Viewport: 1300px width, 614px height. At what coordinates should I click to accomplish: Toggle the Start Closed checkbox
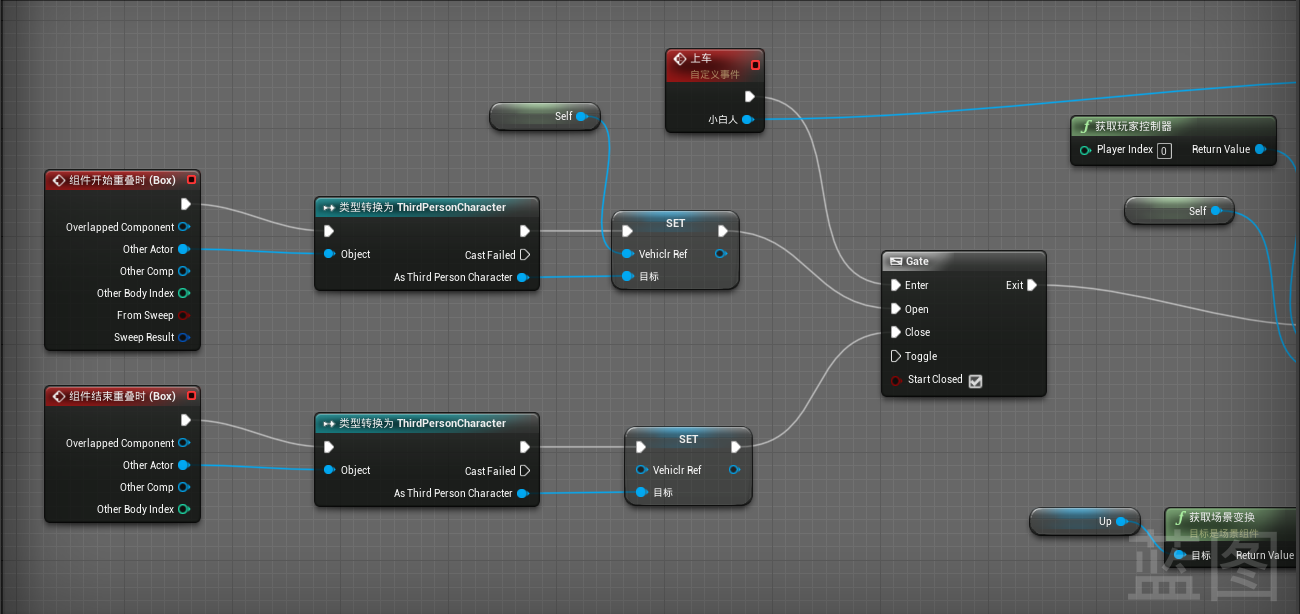(x=976, y=381)
